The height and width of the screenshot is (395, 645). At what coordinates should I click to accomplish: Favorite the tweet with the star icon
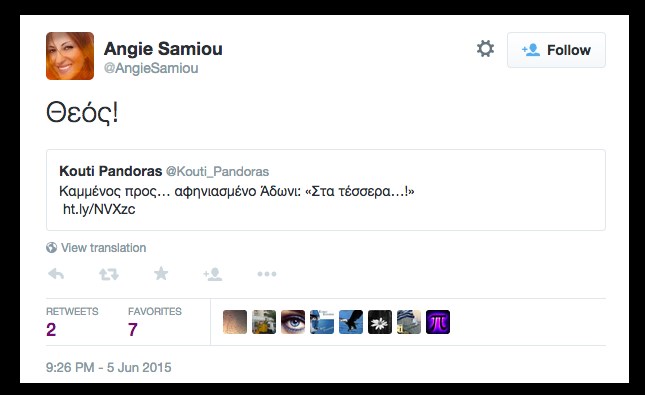coord(161,273)
